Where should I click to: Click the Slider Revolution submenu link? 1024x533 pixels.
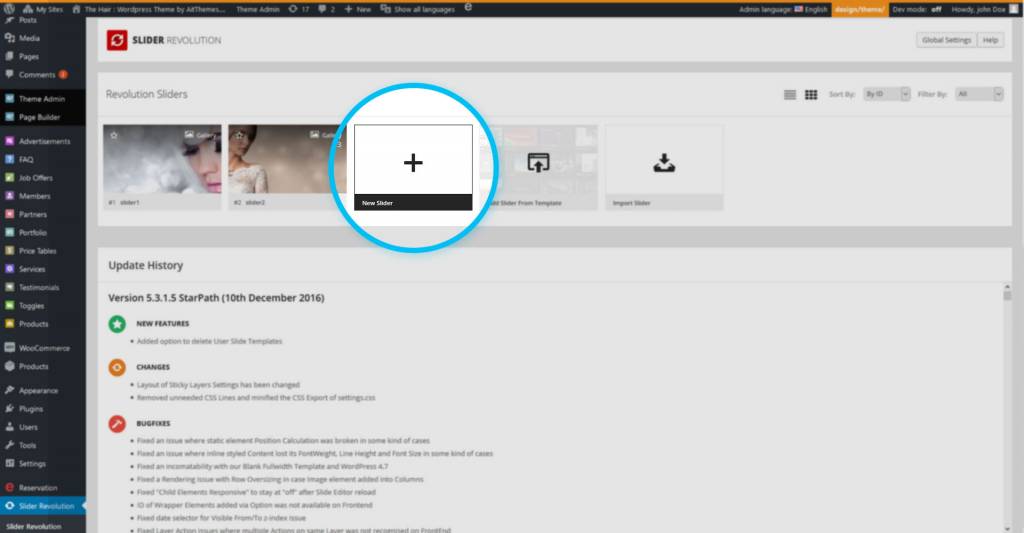[34, 526]
